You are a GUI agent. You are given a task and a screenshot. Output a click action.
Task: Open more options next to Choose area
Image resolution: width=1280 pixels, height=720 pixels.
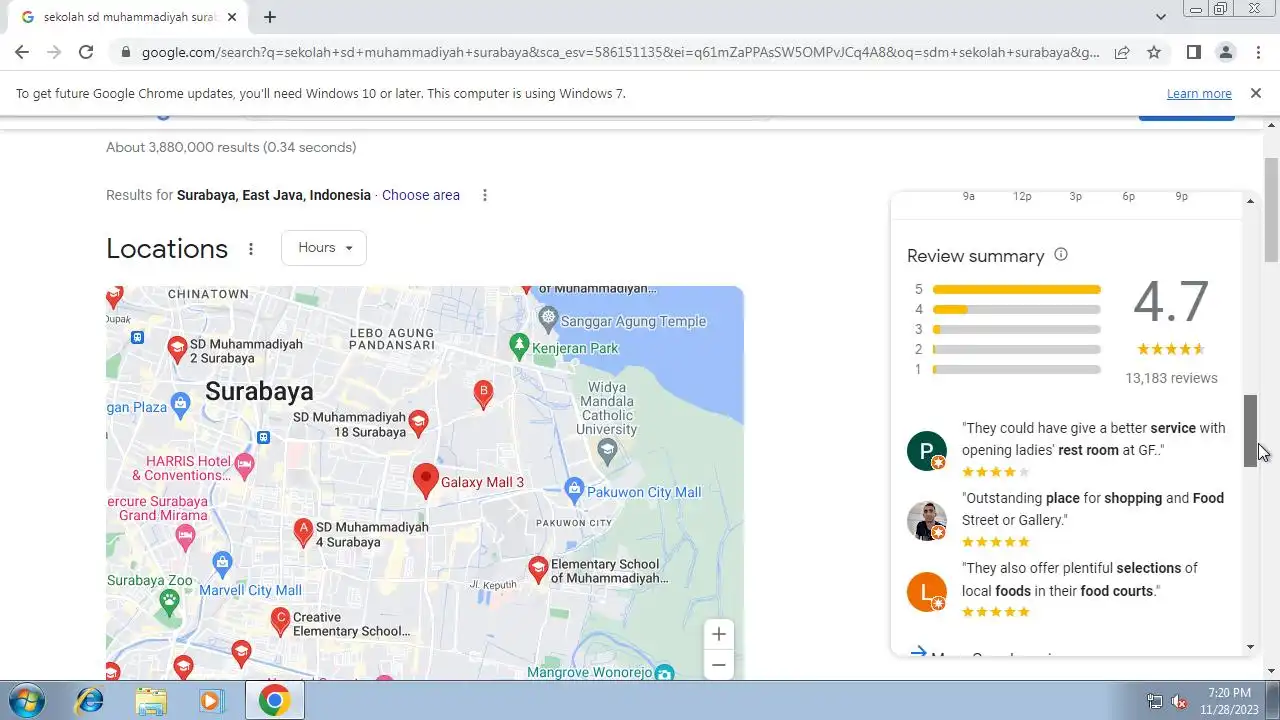pyautogui.click(x=485, y=195)
